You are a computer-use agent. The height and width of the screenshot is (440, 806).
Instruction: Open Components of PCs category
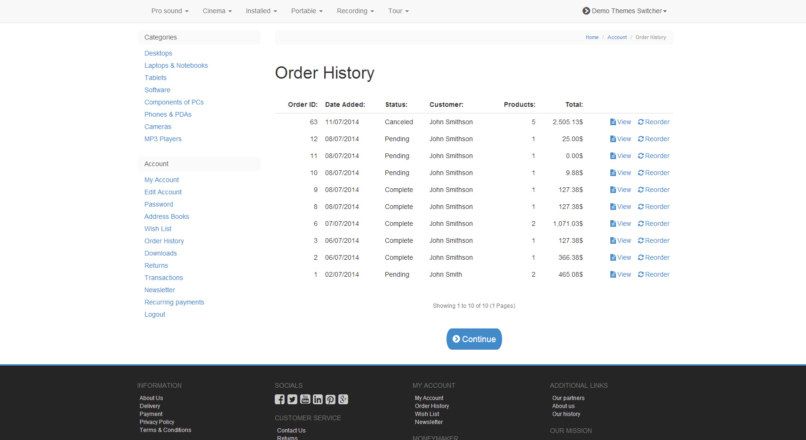tap(174, 102)
